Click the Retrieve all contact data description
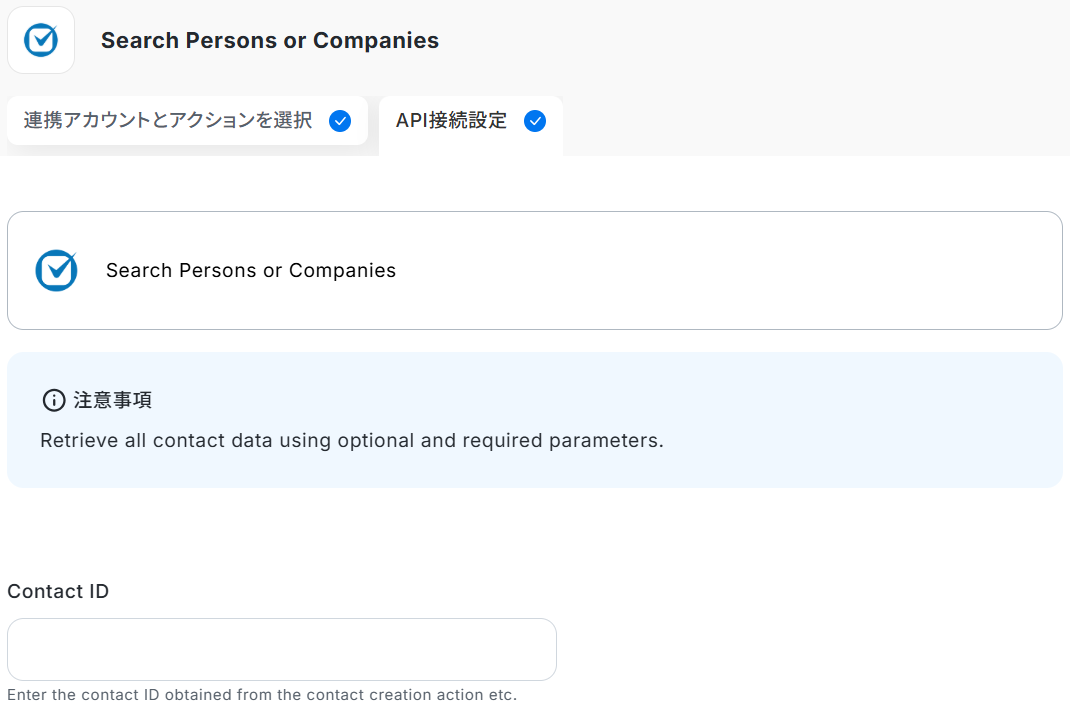The image size is (1070, 708). pyautogui.click(x=352, y=440)
